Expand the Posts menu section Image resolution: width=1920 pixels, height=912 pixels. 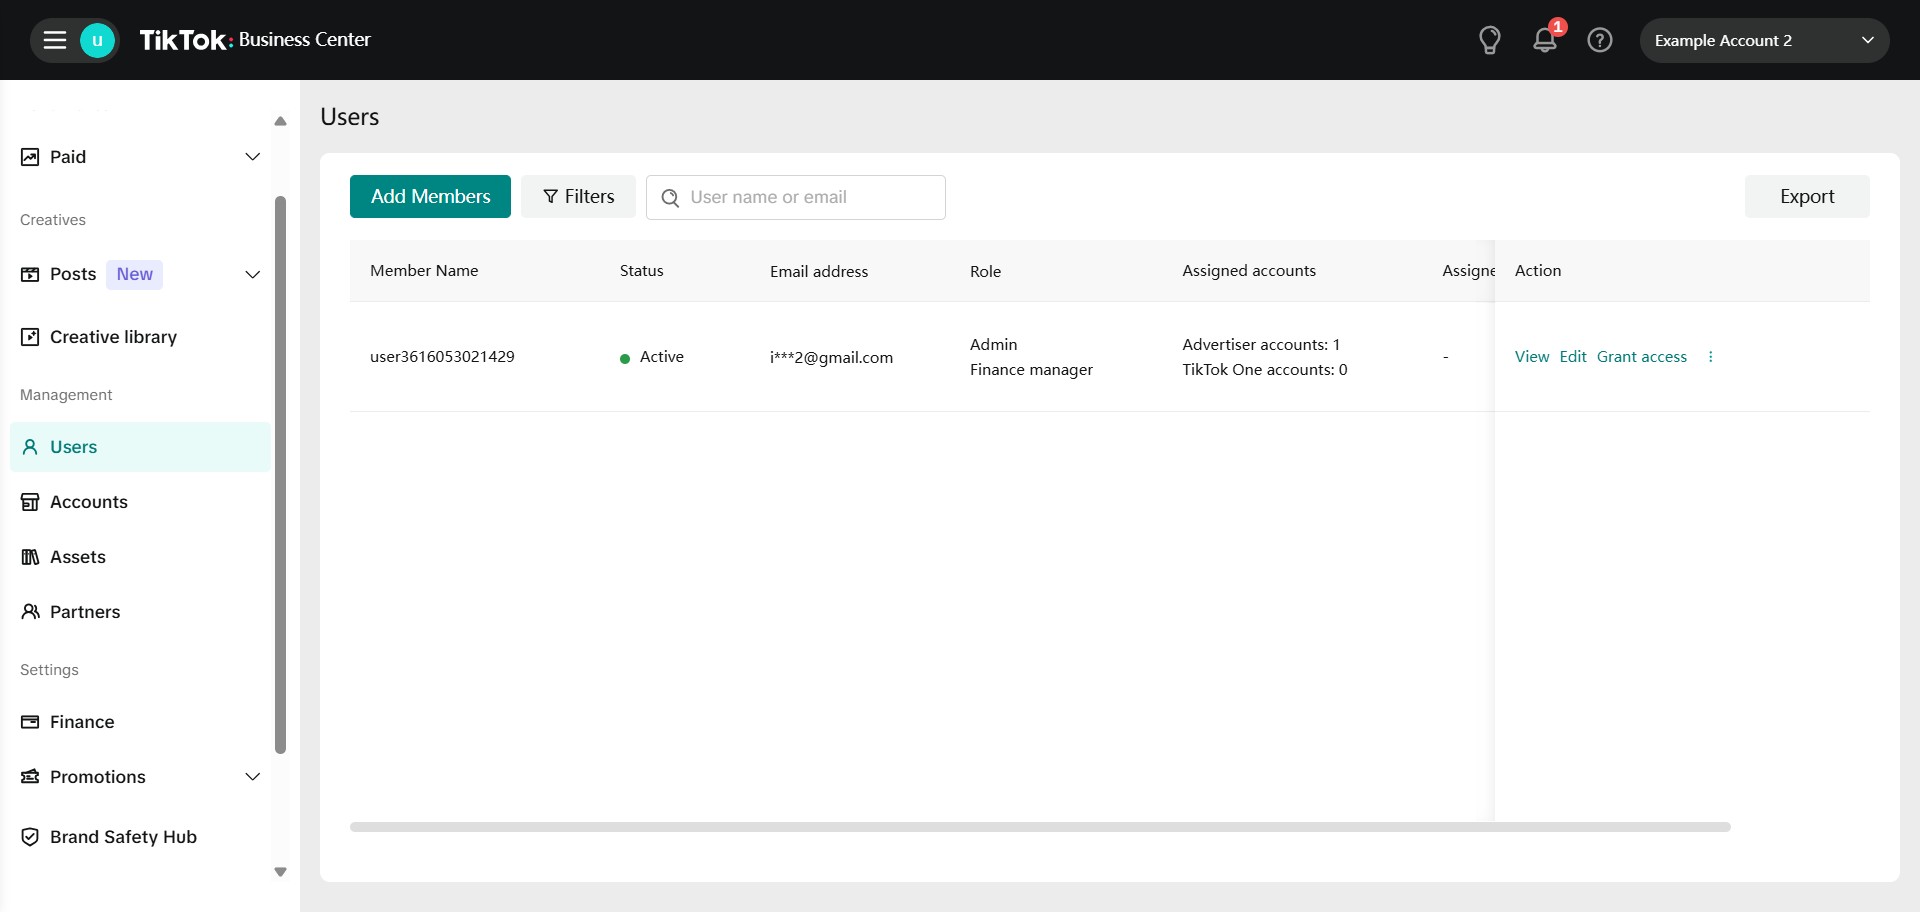pos(252,275)
